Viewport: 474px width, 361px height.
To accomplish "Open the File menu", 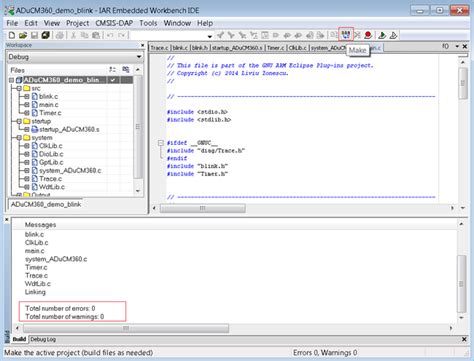I will point(12,23).
